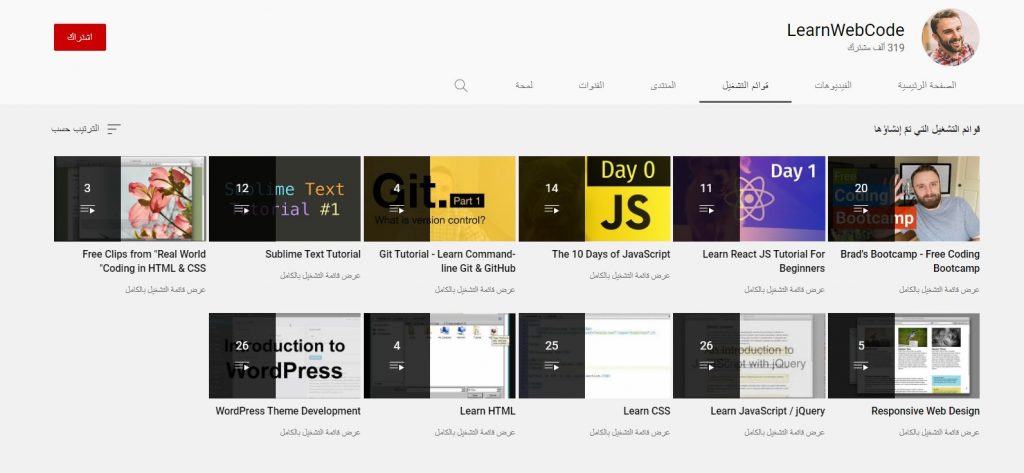Viewport: 1024px width, 473px height.
Task: Click the pink flower Free Clips thumbnail
Action: pos(130,199)
